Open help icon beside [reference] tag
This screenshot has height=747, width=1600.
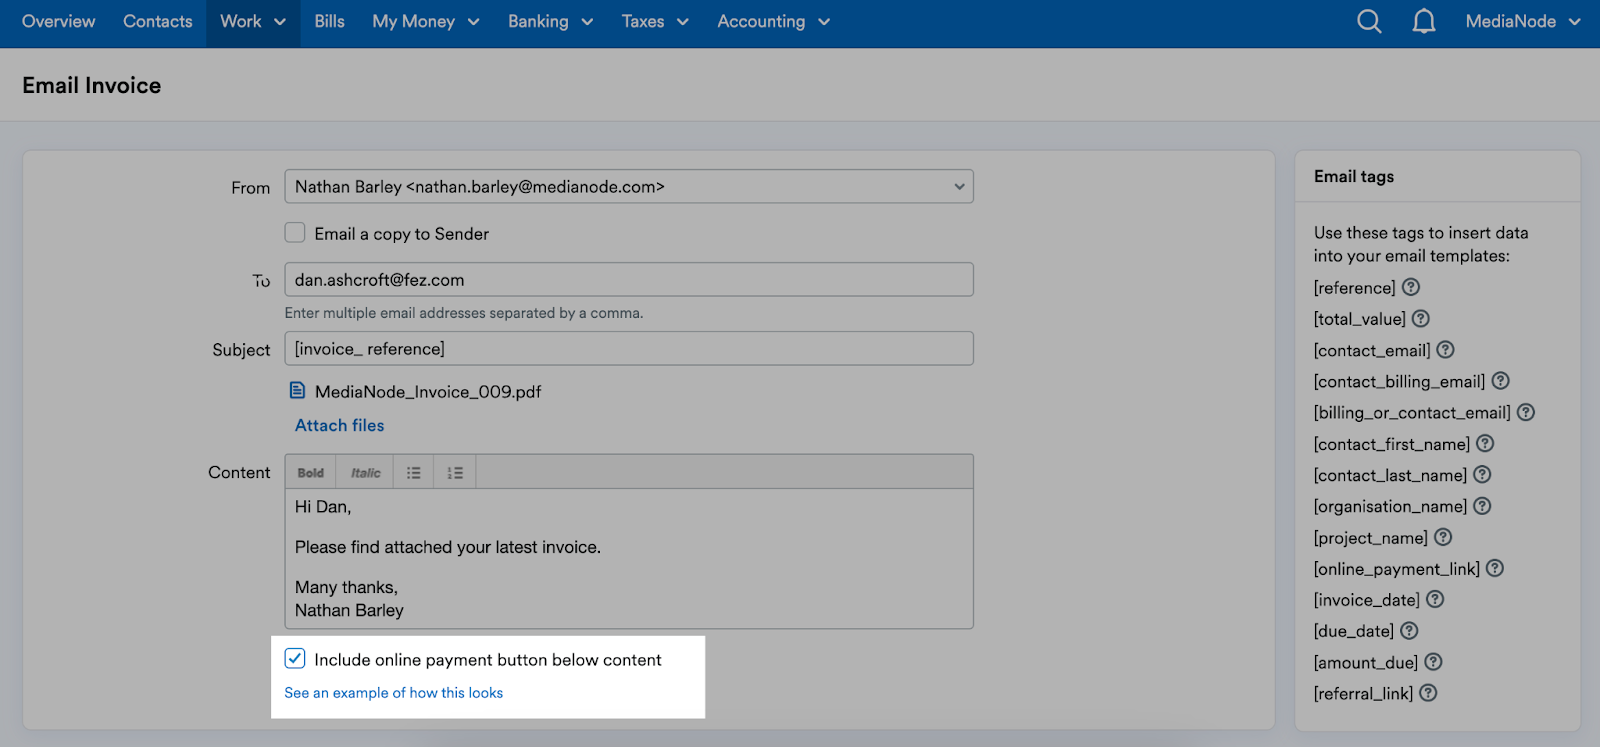[x=1411, y=287]
